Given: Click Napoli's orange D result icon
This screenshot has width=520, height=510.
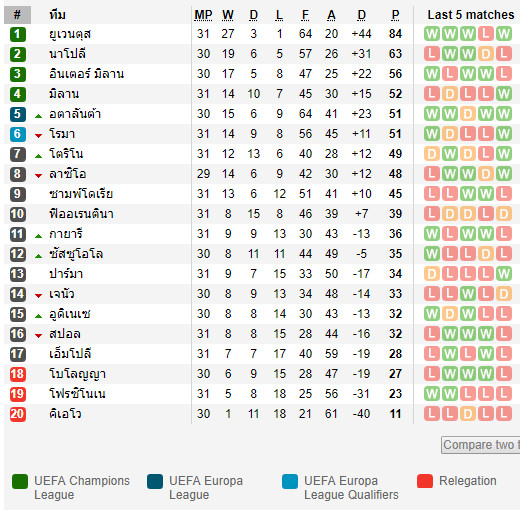Looking at the screenshot, I should pos(486,54).
